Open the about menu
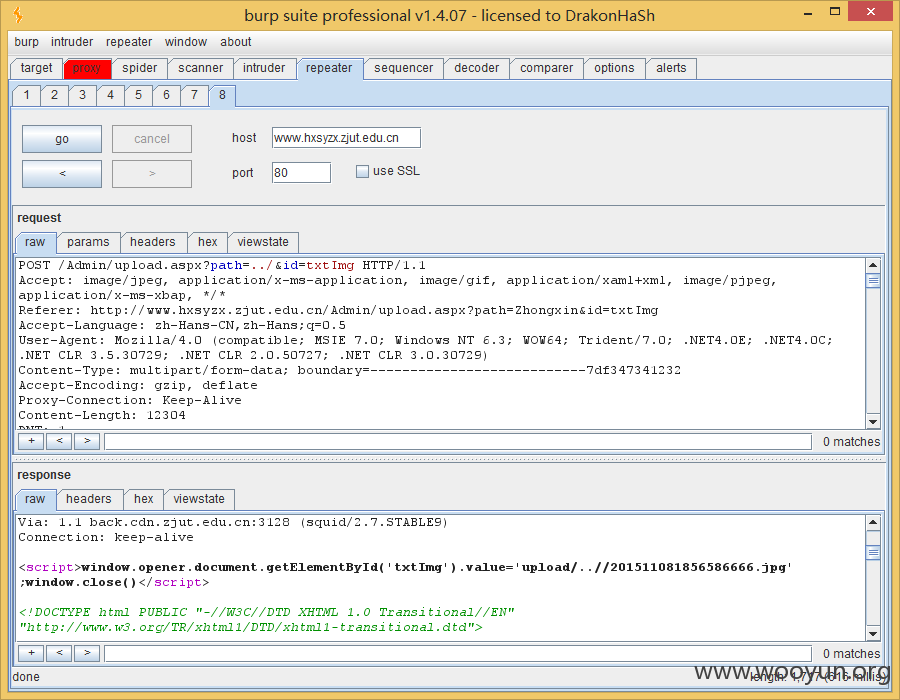Viewport: 900px width, 700px height. (x=235, y=42)
